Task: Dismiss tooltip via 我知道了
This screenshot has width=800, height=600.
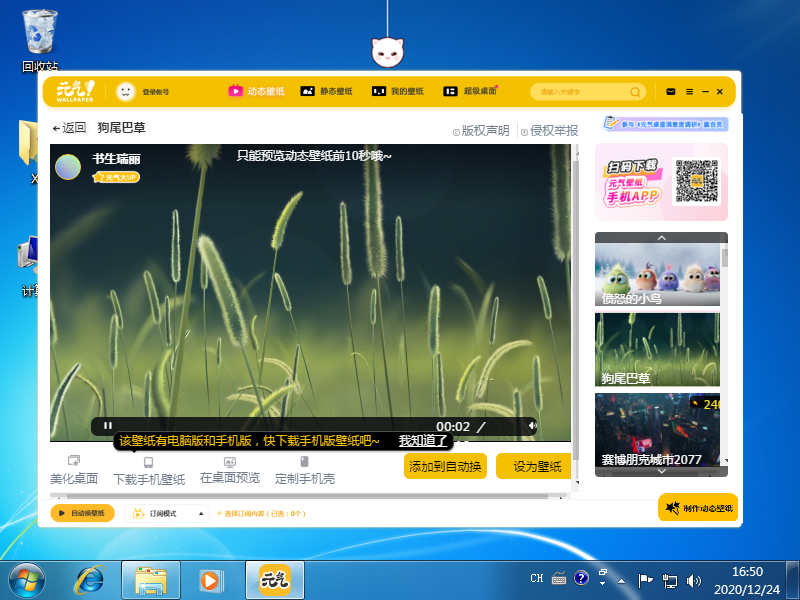Action: point(424,441)
